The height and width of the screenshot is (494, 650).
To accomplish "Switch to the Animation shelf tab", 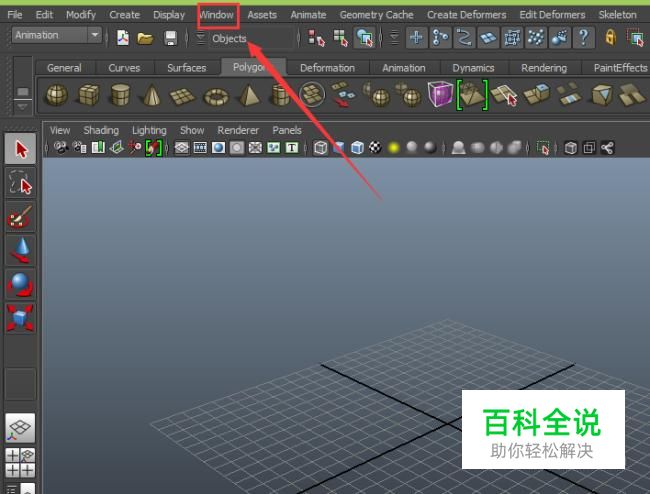I will [x=404, y=68].
